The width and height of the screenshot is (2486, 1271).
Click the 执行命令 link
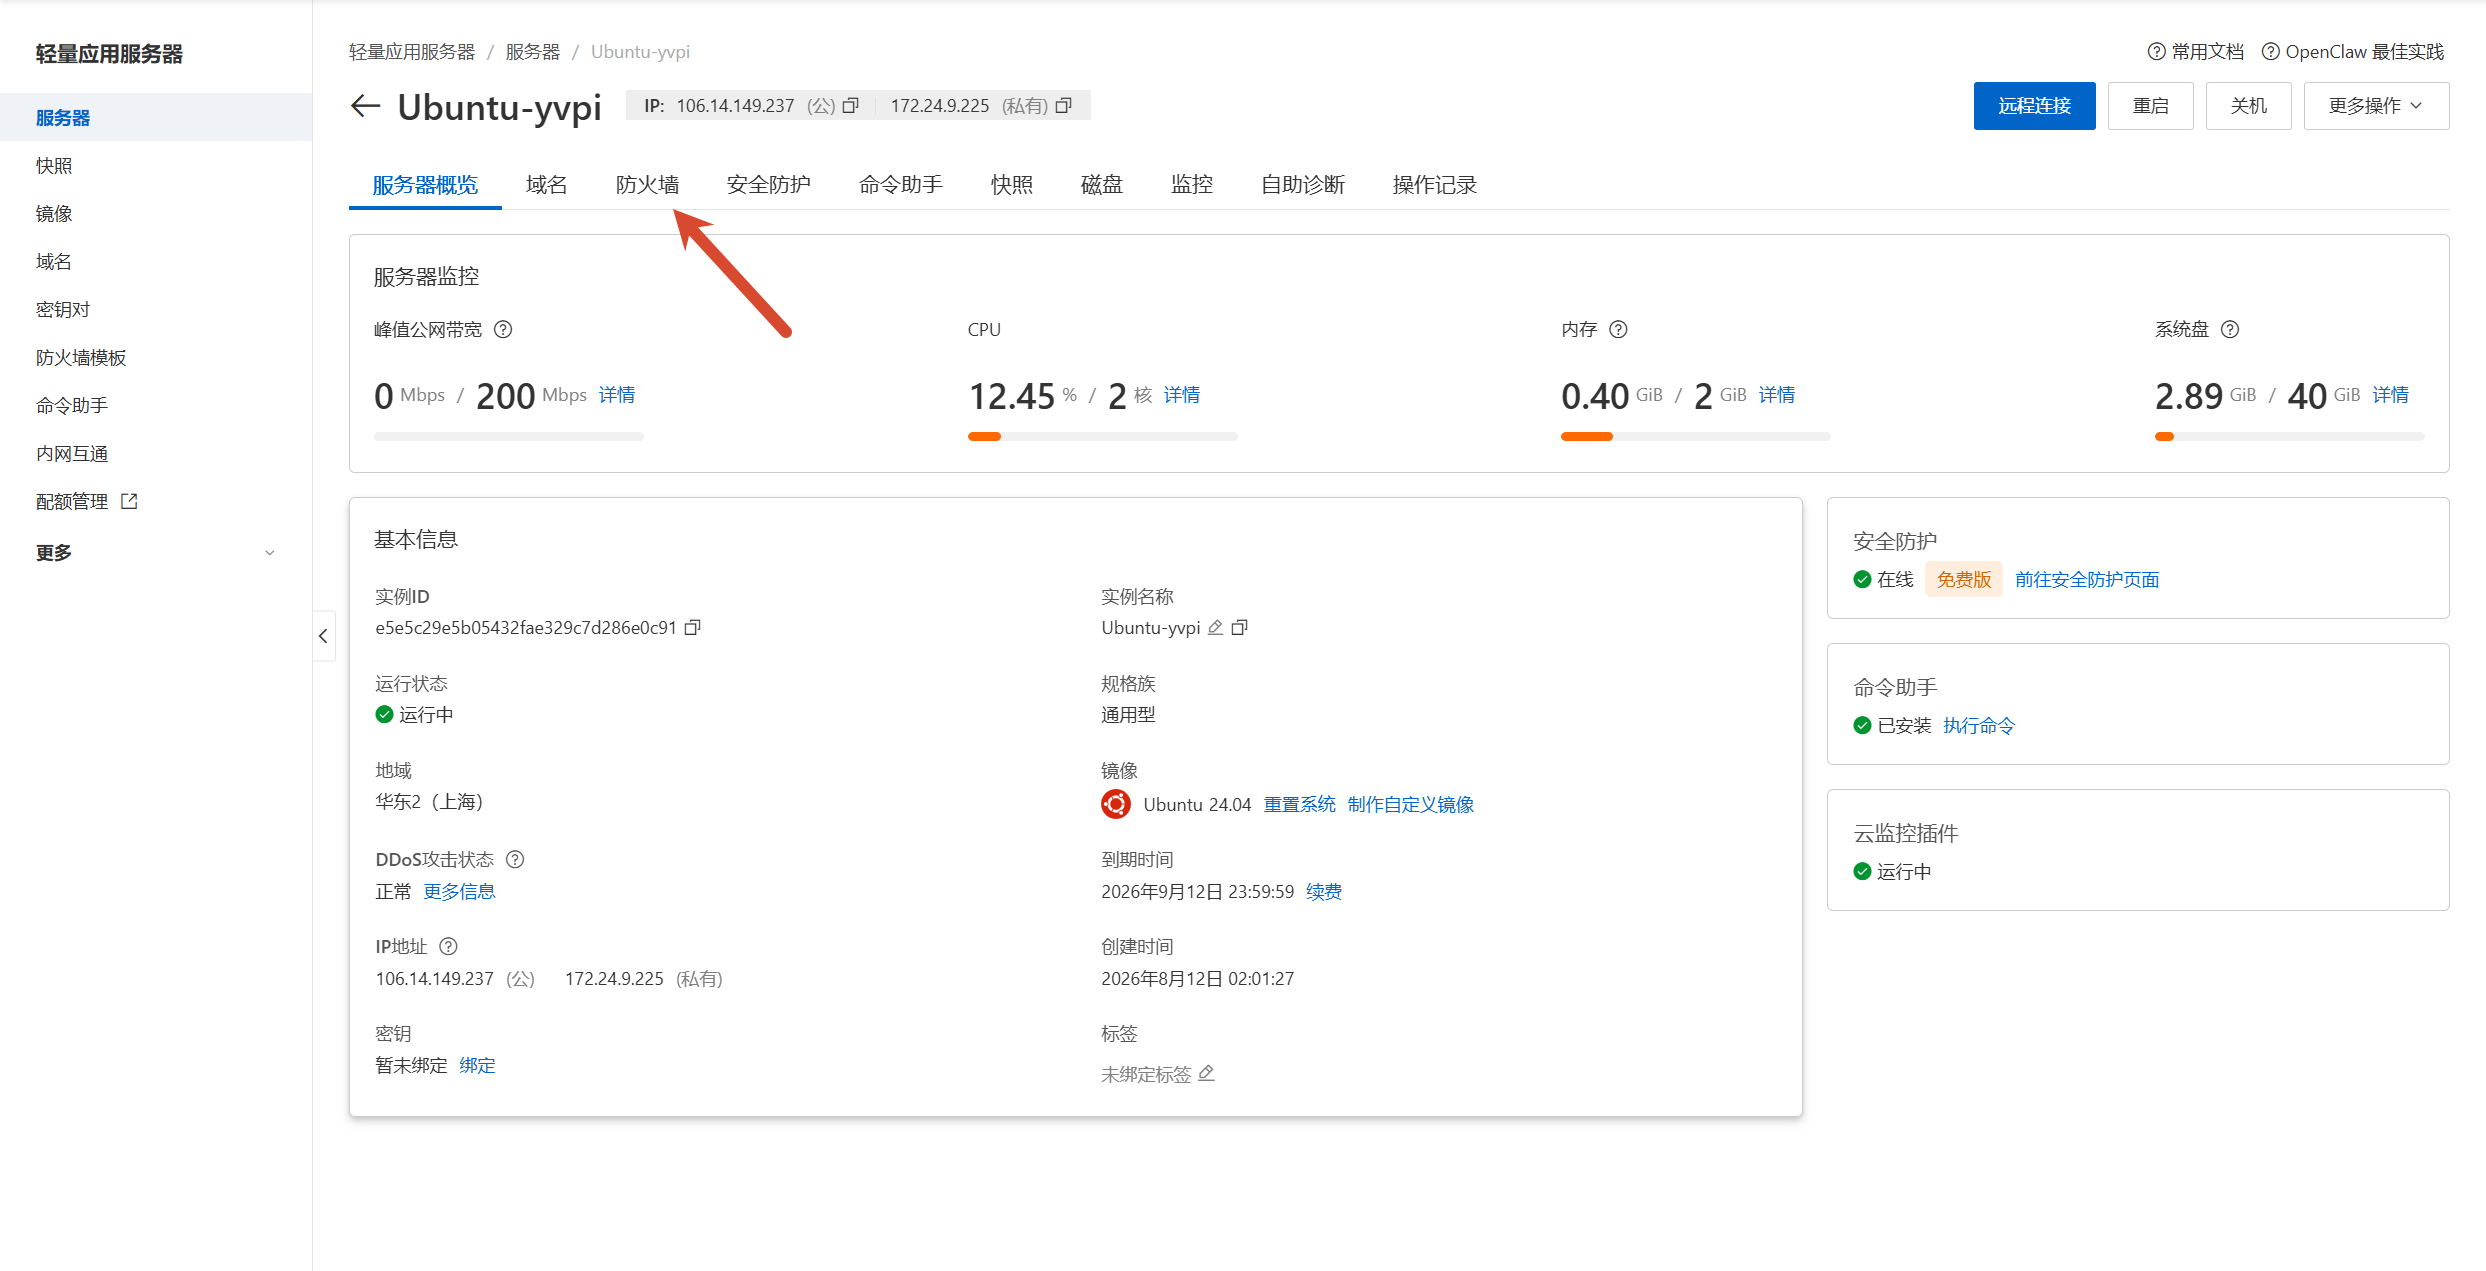[x=1979, y=725]
